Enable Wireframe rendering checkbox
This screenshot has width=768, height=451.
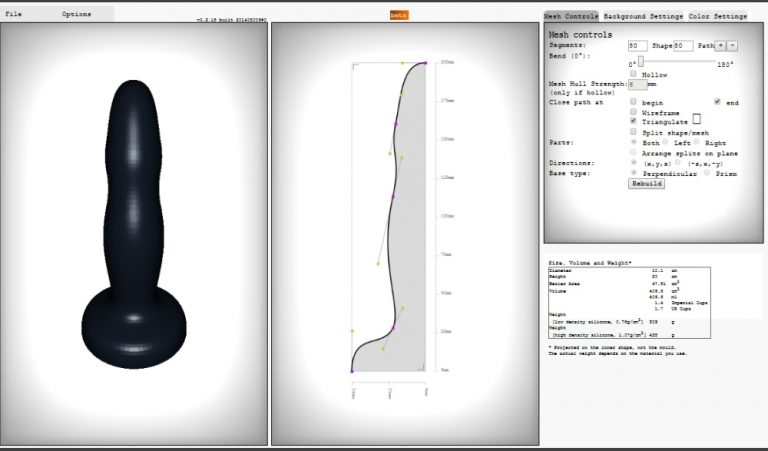(633, 112)
